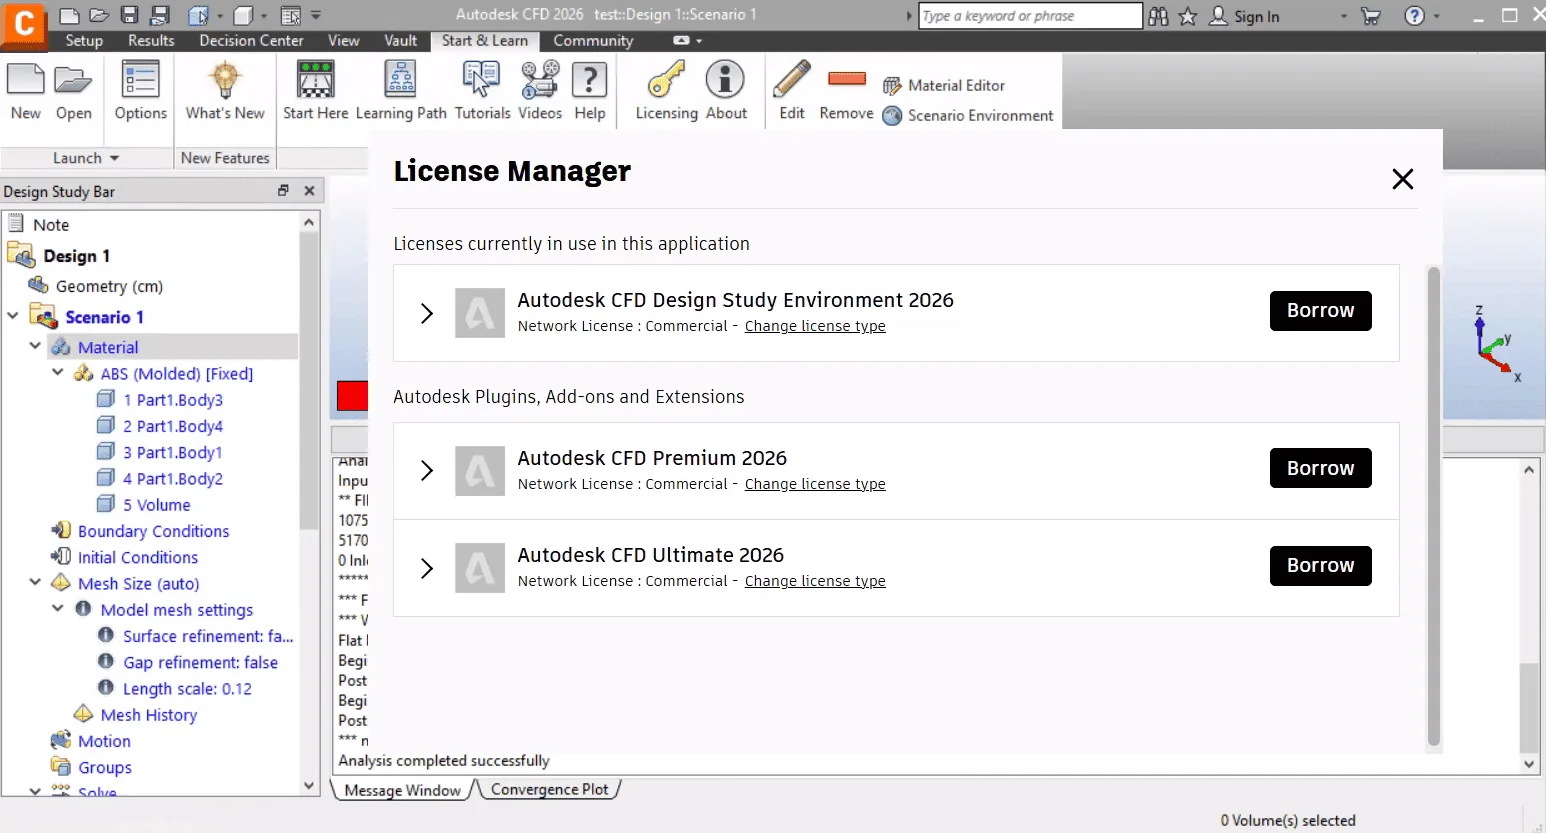
Task: Click the binoculars search icon
Action: [x=1158, y=16]
